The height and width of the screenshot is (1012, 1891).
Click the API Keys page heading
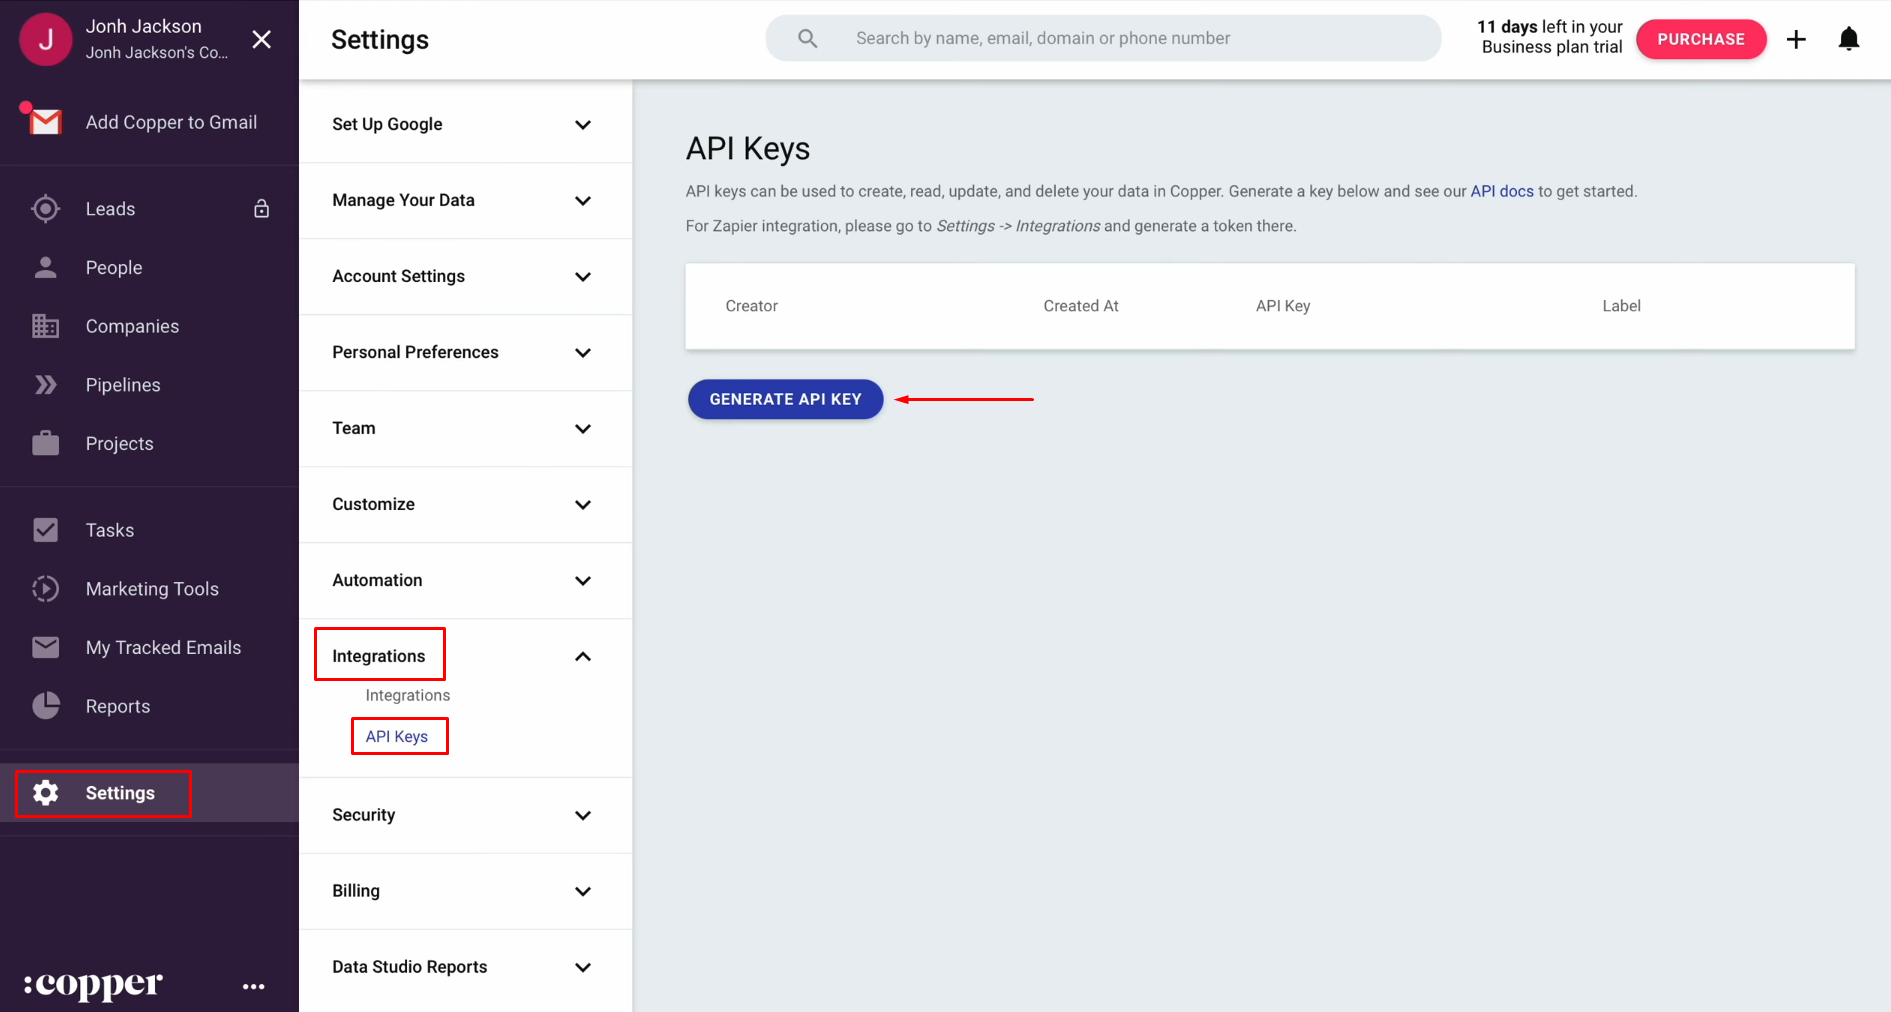[x=748, y=148]
